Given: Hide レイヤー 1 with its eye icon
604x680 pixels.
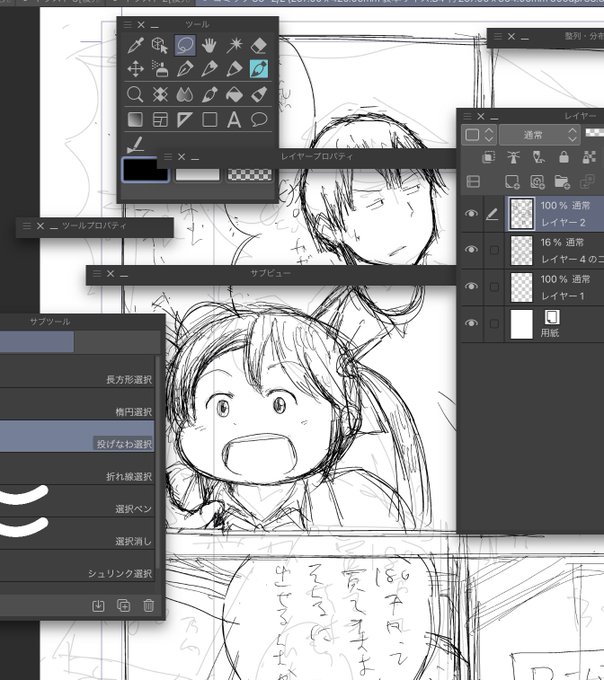Looking at the screenshot, I should [471, 286].
